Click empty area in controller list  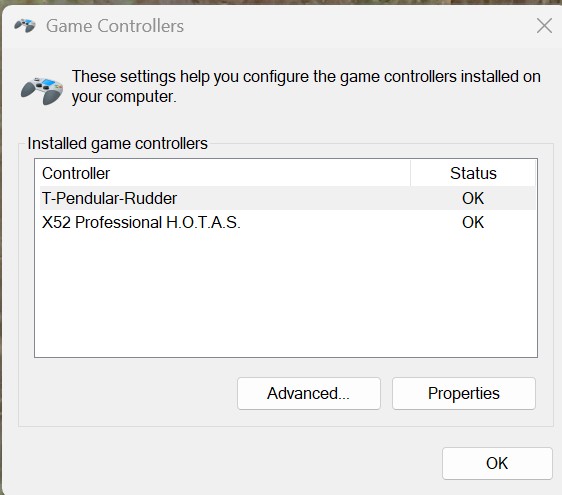point(286,295)
